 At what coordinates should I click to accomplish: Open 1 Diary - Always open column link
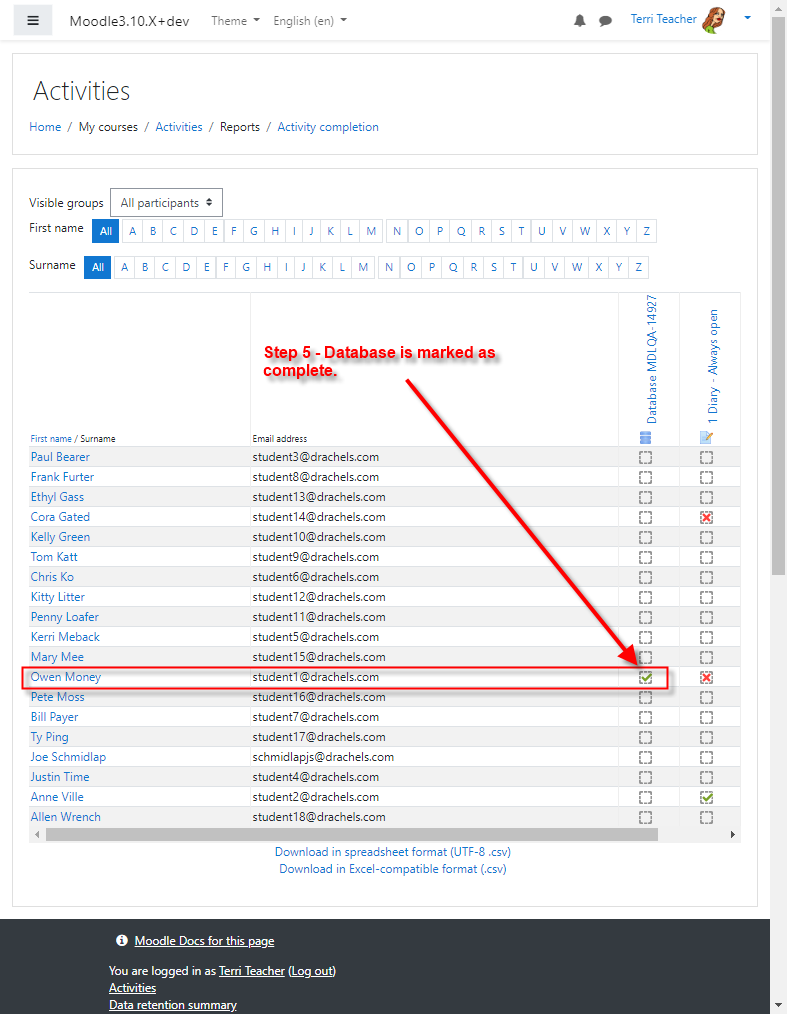click(713, 367)
